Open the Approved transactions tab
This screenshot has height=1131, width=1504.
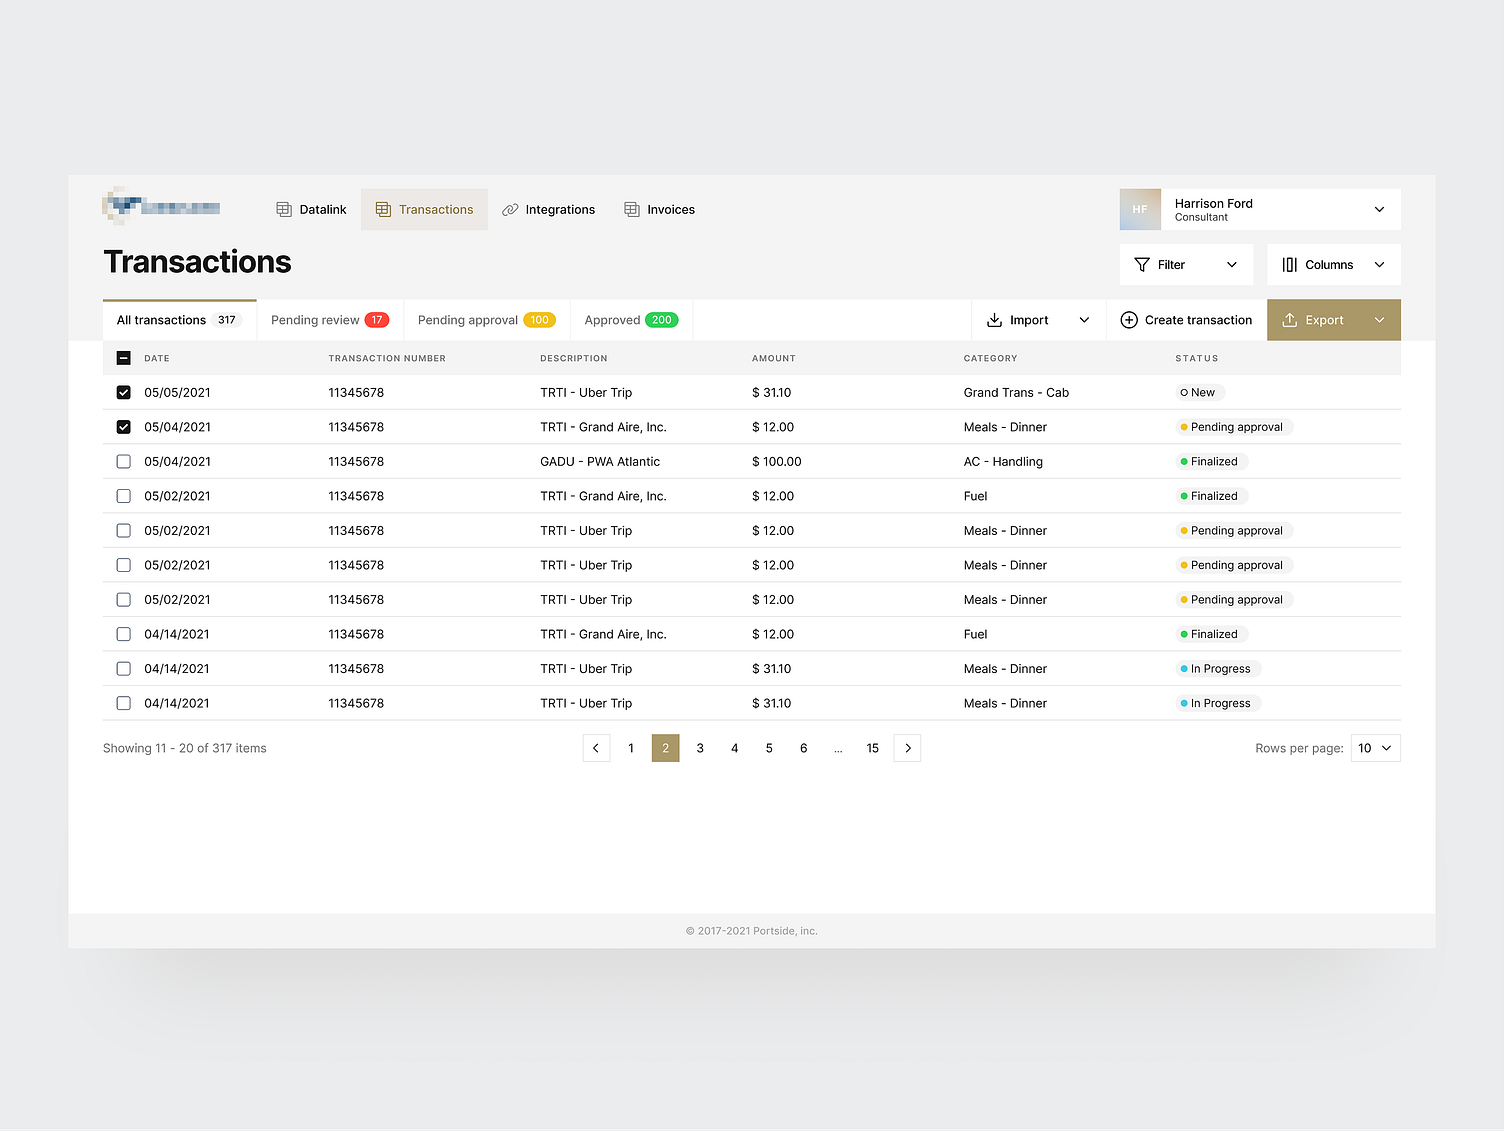[x=613, y=319]
